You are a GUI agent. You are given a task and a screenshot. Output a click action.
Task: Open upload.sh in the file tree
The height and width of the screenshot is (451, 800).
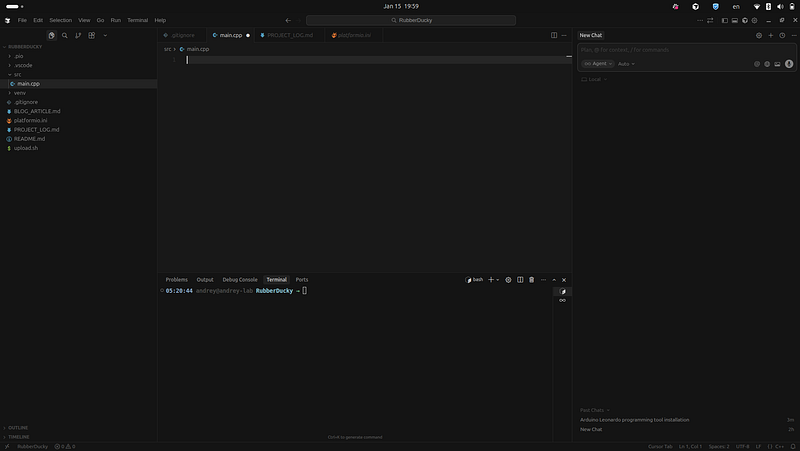26,148
